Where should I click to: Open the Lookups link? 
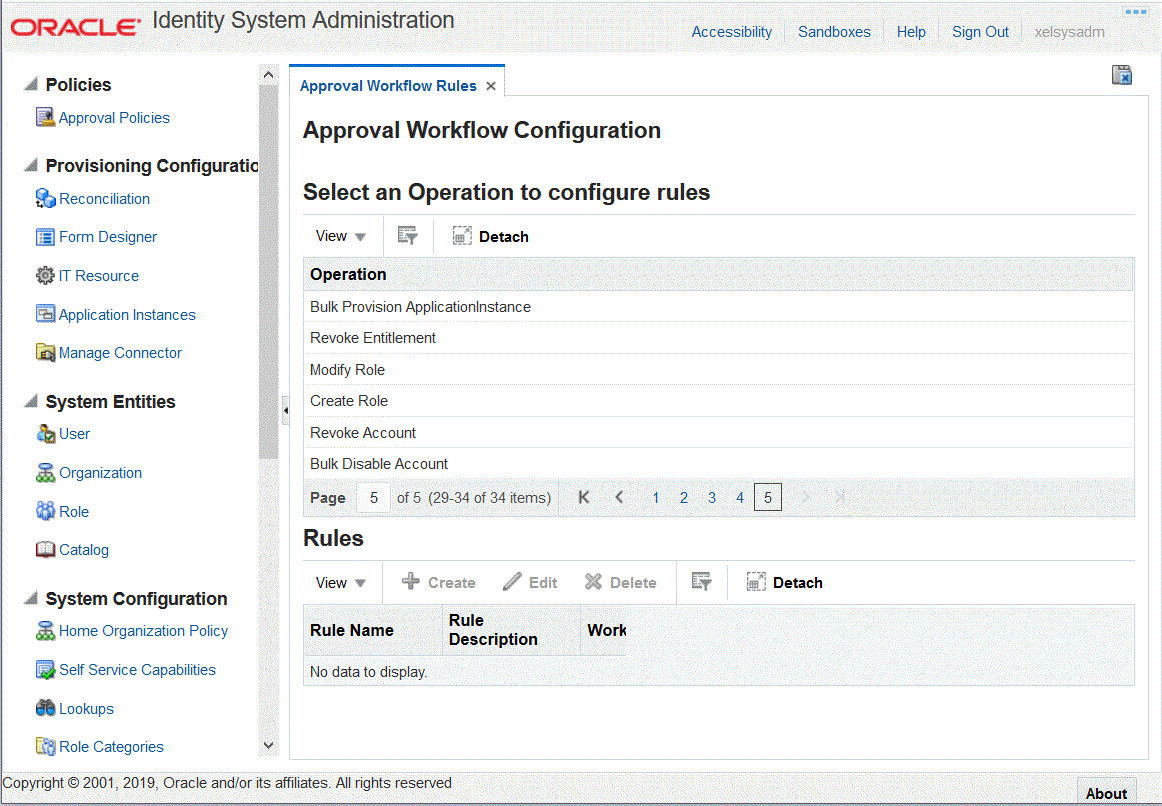coord(86,708)
